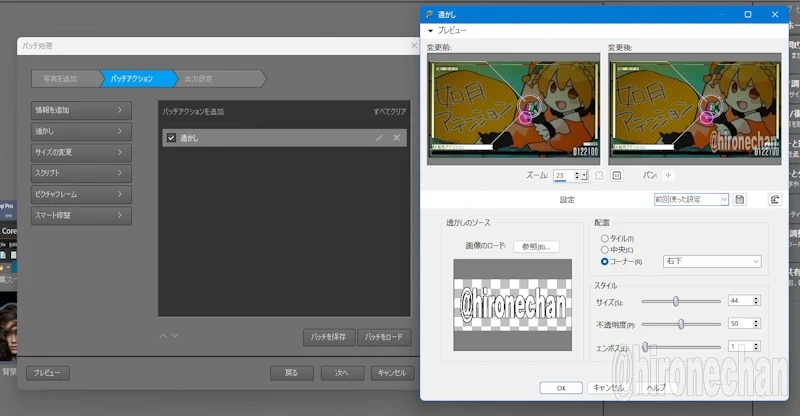Click キャンセル in the バッチ処理 dialog
The width and height of the screenshot is (800, 416).
(392, 373)
